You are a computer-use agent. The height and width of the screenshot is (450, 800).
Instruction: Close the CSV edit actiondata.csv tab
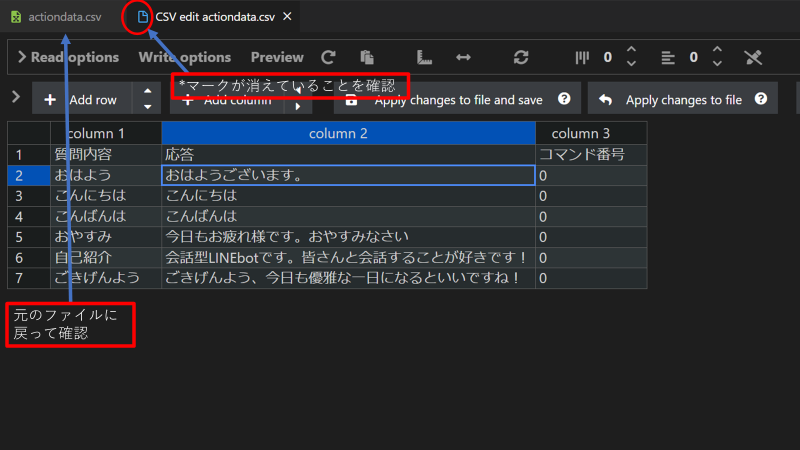(x=287, y=16)
